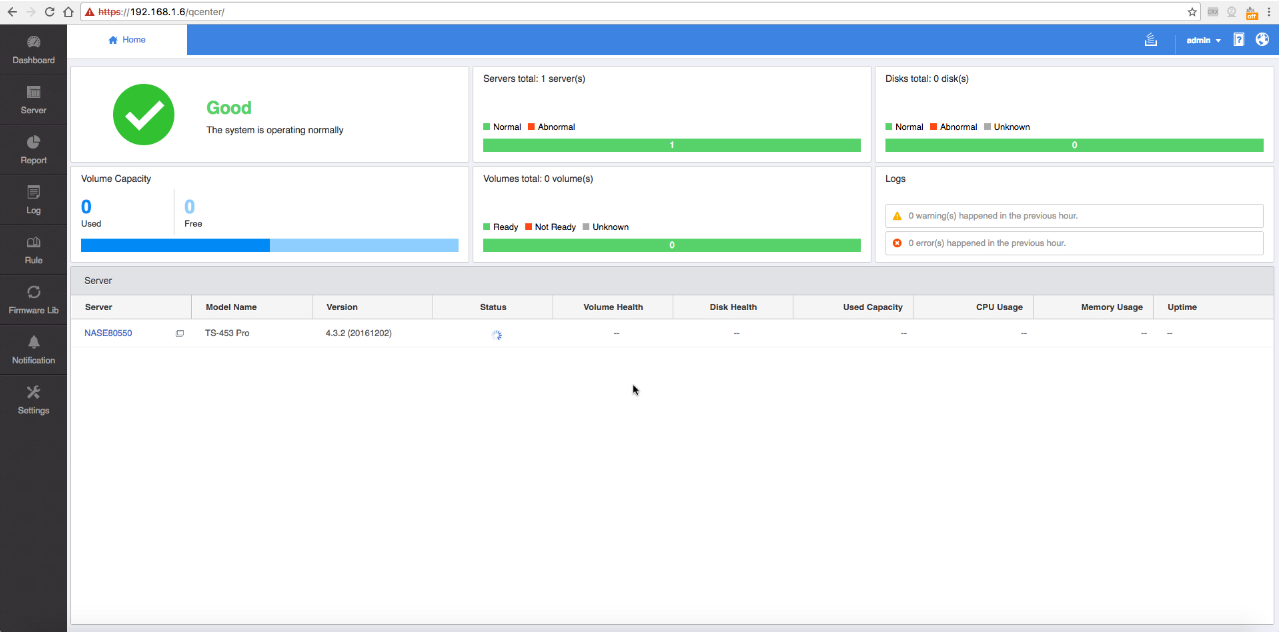Open the Server section in sidebar
1279x632 pixels.
[x=33, y=100]
